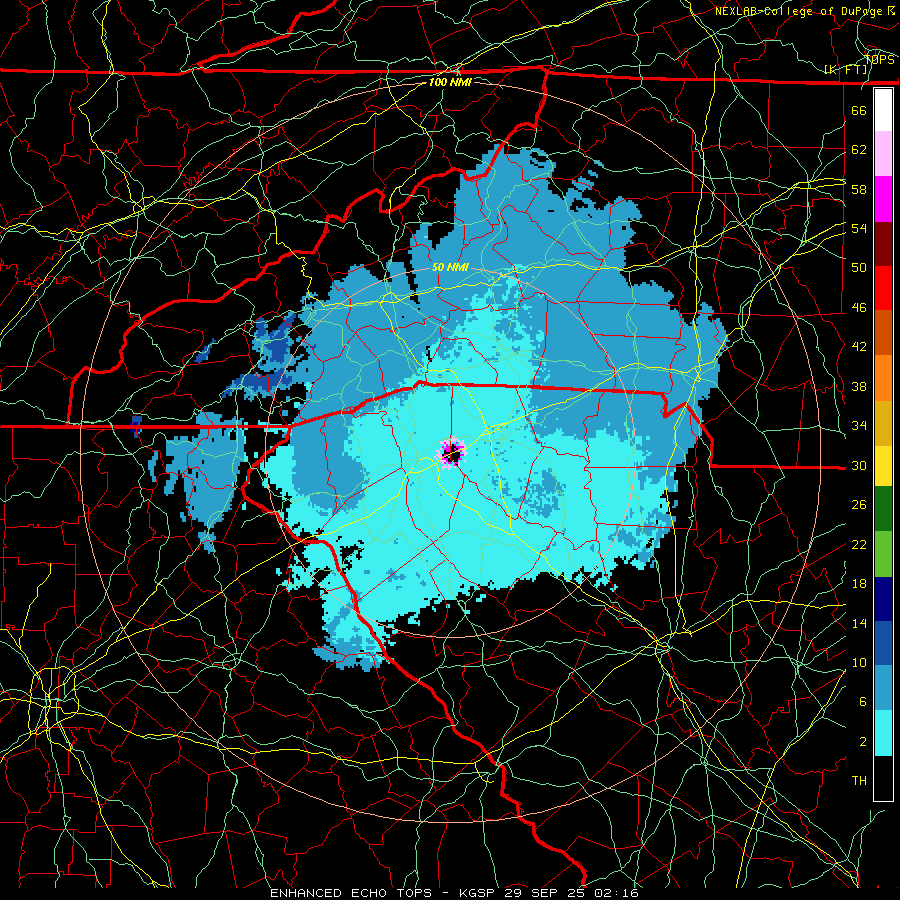Click the "100 NMI" range ring label

point(450,82)
